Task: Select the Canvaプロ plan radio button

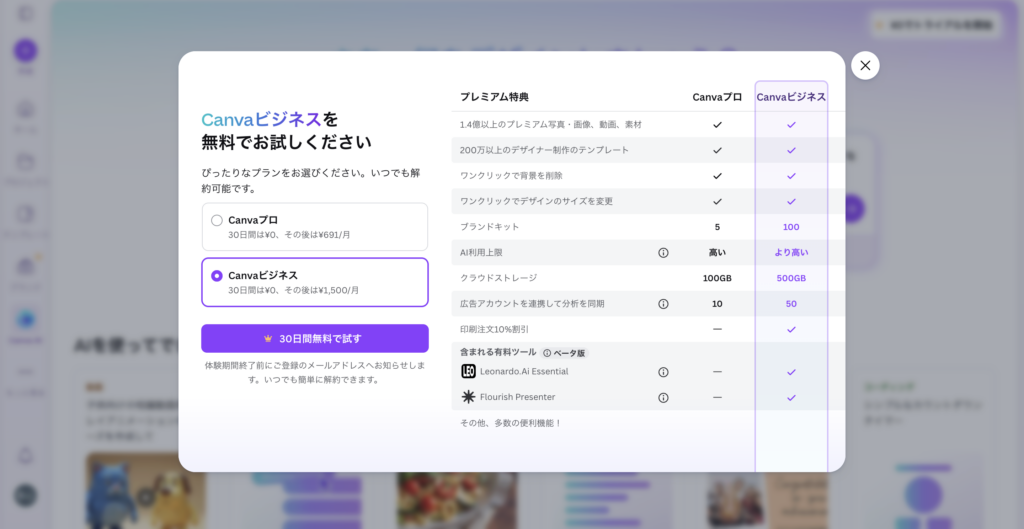Action: point(217,220)
